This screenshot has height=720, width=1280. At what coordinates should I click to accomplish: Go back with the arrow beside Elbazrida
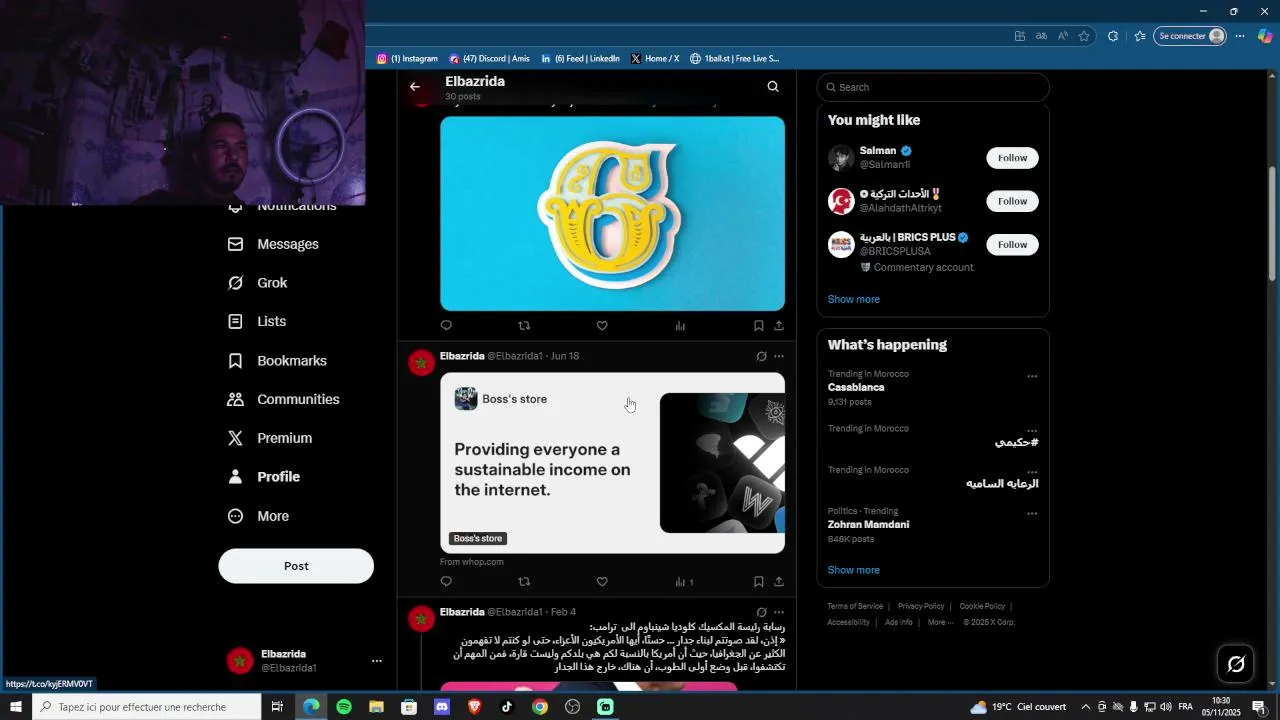pos(415,87)
